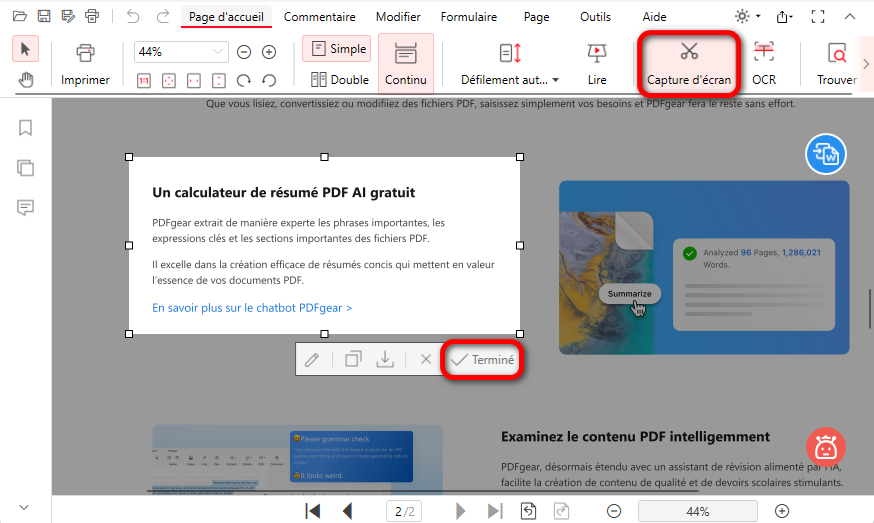
Task: Open the Formulaire tab
Action: click(469, 17)
